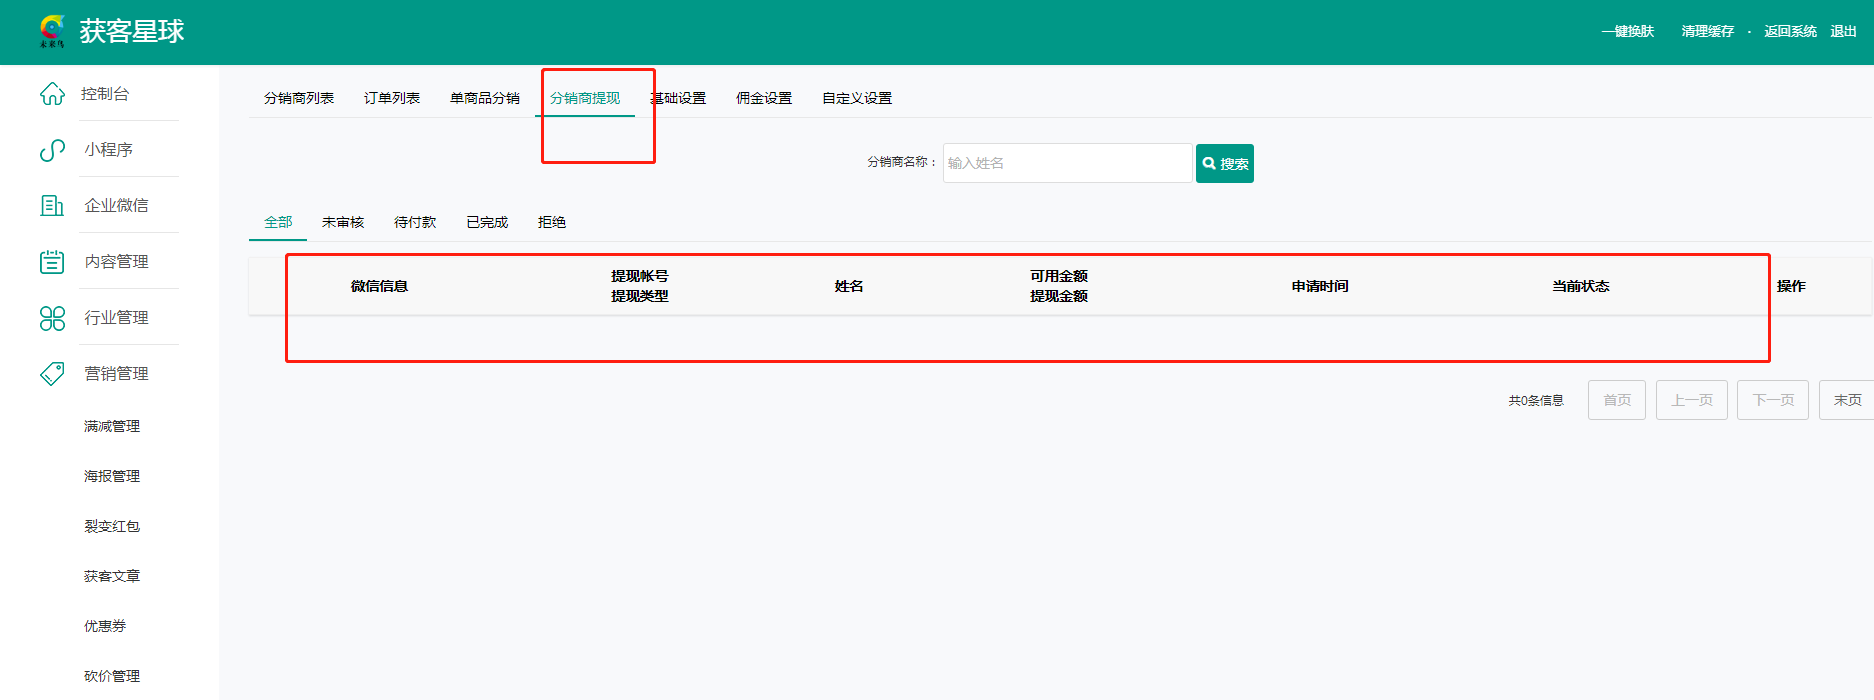
Task: Click the 小程序 sidebar icon
Action: 52,150
